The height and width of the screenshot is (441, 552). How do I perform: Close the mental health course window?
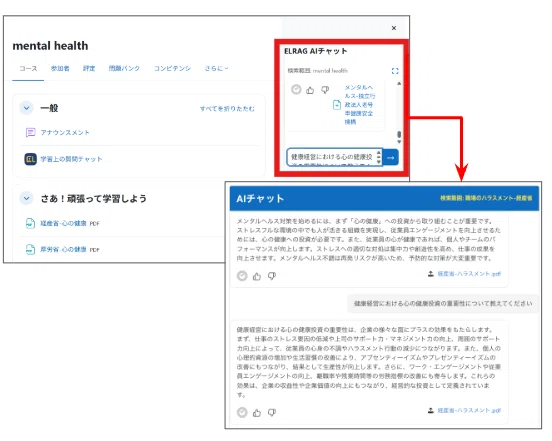coord(394,28)
